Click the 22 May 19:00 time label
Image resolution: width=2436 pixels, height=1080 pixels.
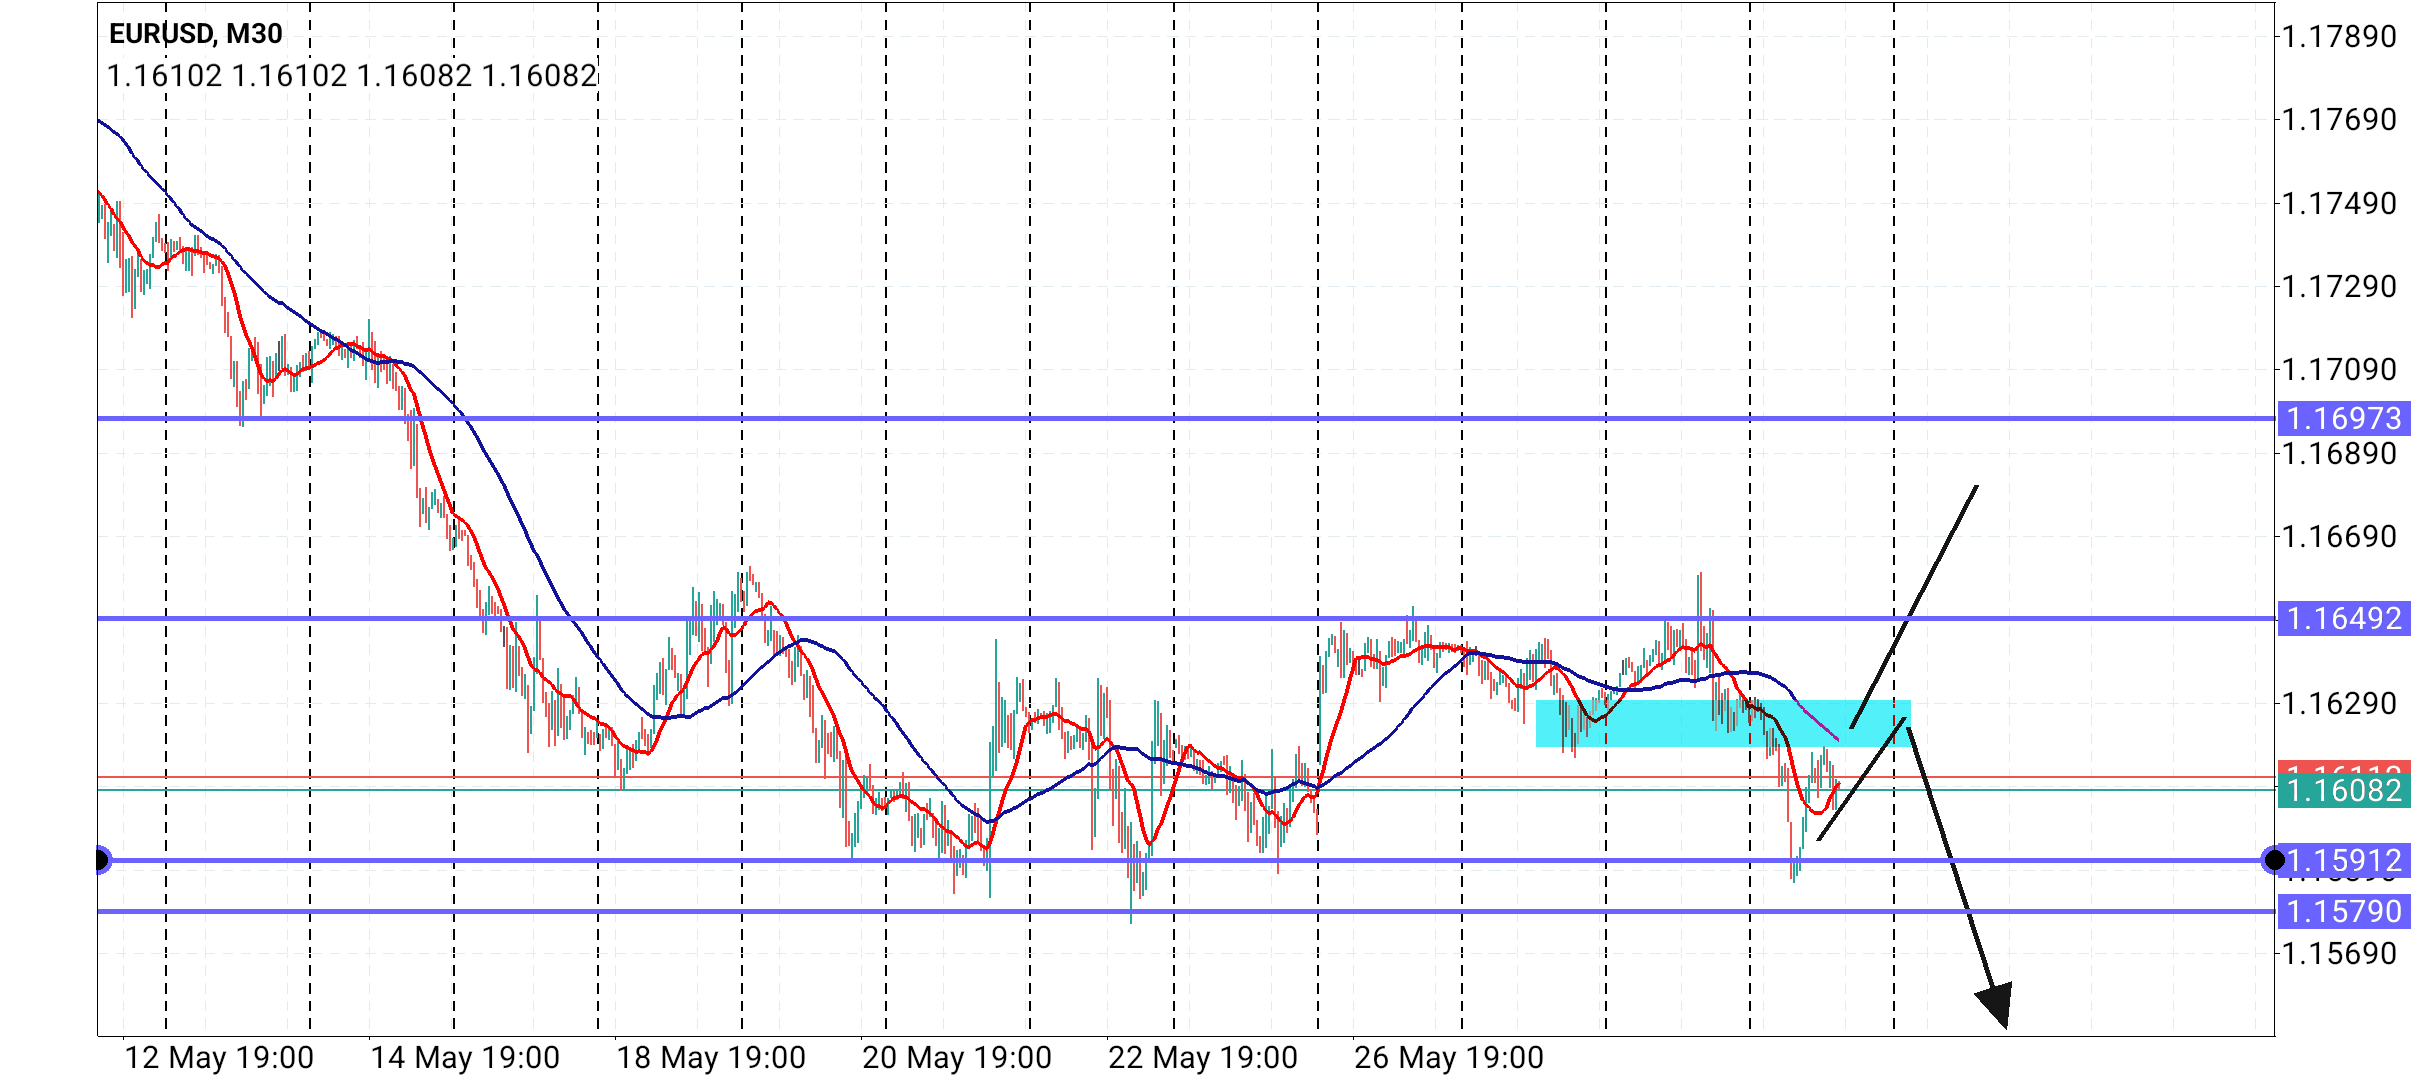(1203, 1058)
